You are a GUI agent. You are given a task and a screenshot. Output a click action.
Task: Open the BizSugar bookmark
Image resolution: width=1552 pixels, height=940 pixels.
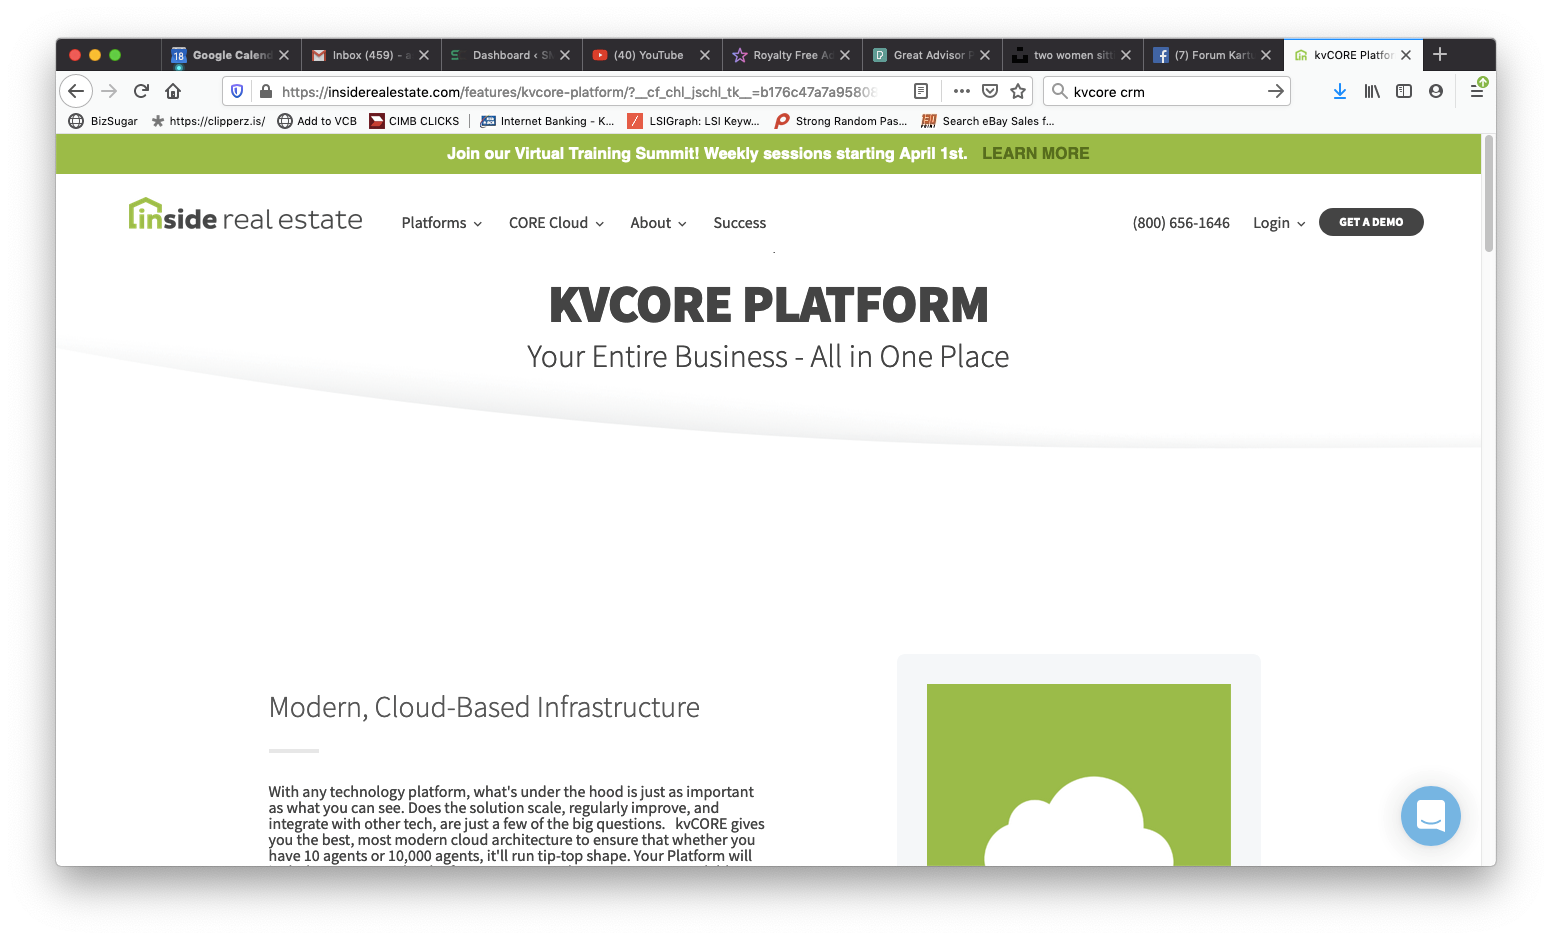[x=103, y=121]
